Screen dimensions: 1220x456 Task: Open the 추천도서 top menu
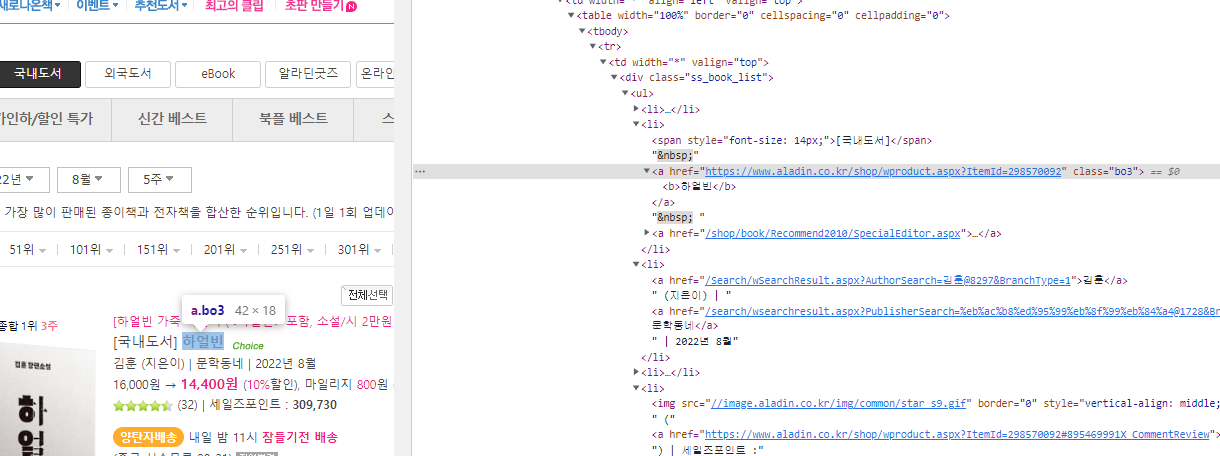(161, 6)
